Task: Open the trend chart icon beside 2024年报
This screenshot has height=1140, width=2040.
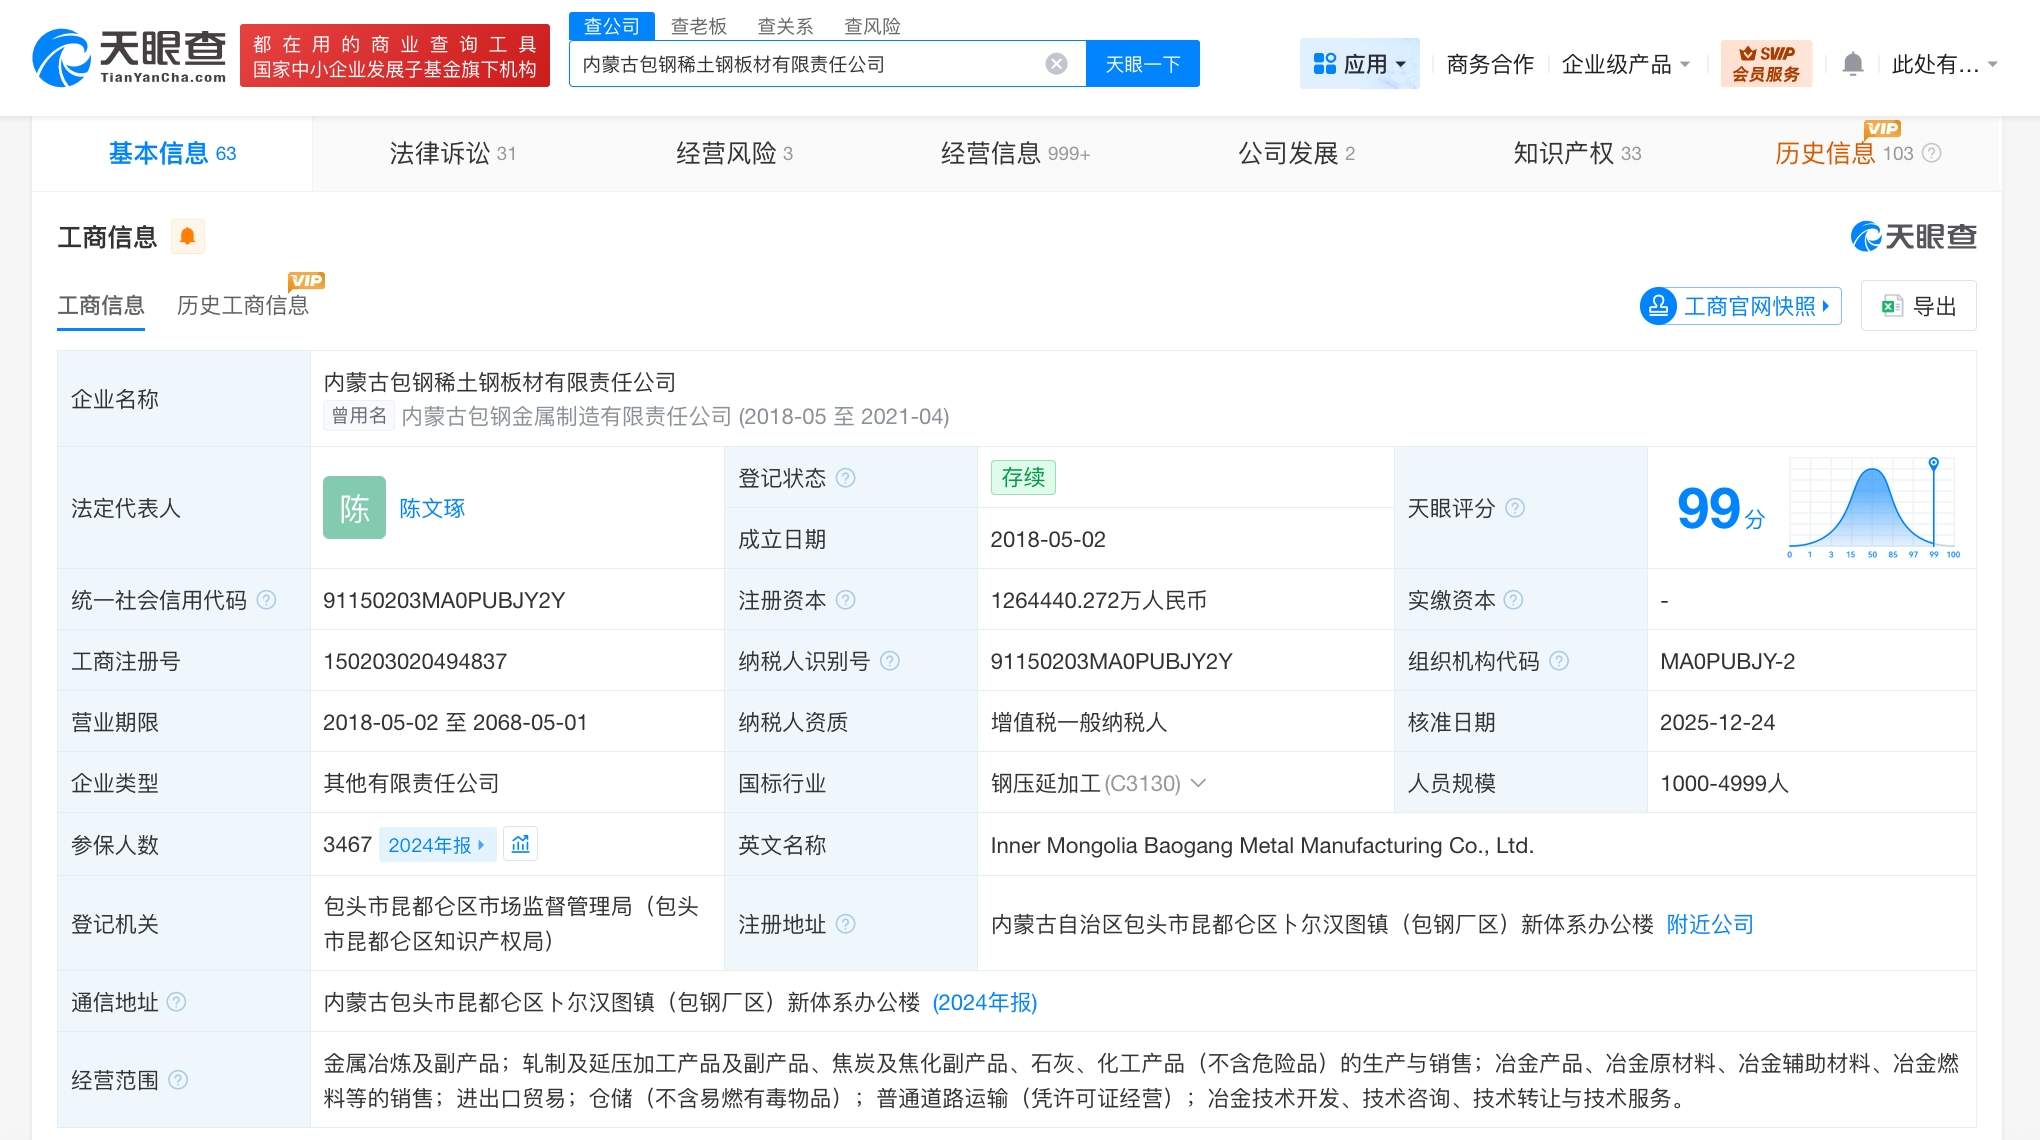Action: pos(521,843)
